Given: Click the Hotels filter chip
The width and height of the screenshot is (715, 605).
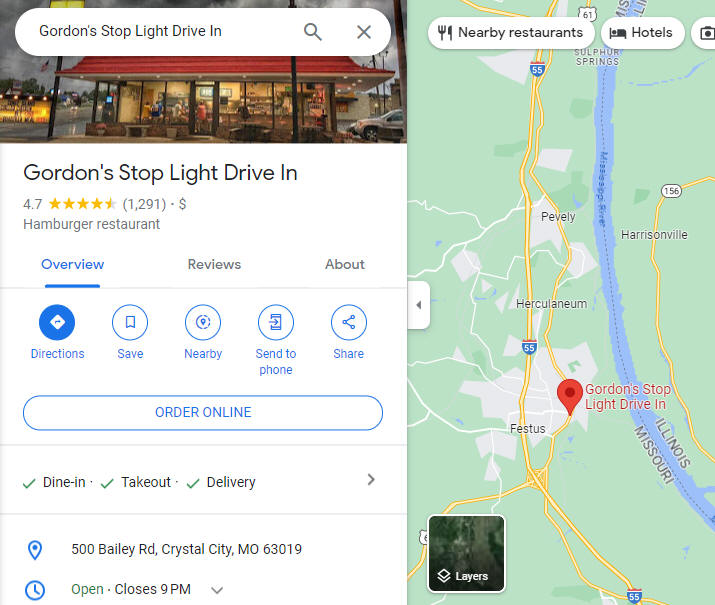Looking at the screenshot, I should click(642, 33).
